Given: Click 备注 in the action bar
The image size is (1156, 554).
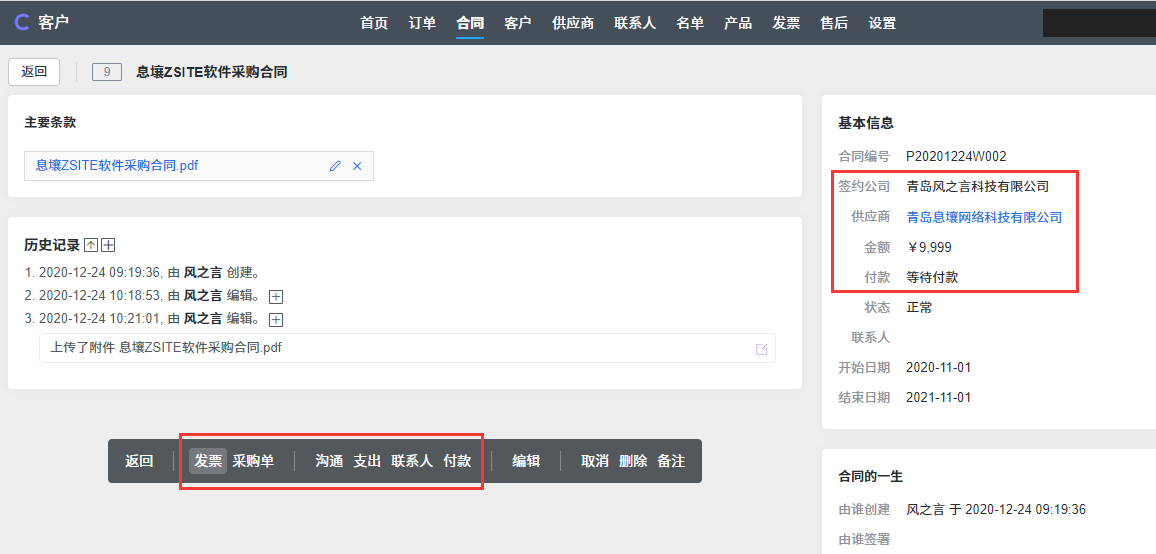Looking at the screenshot, I should tap(672, 461).
